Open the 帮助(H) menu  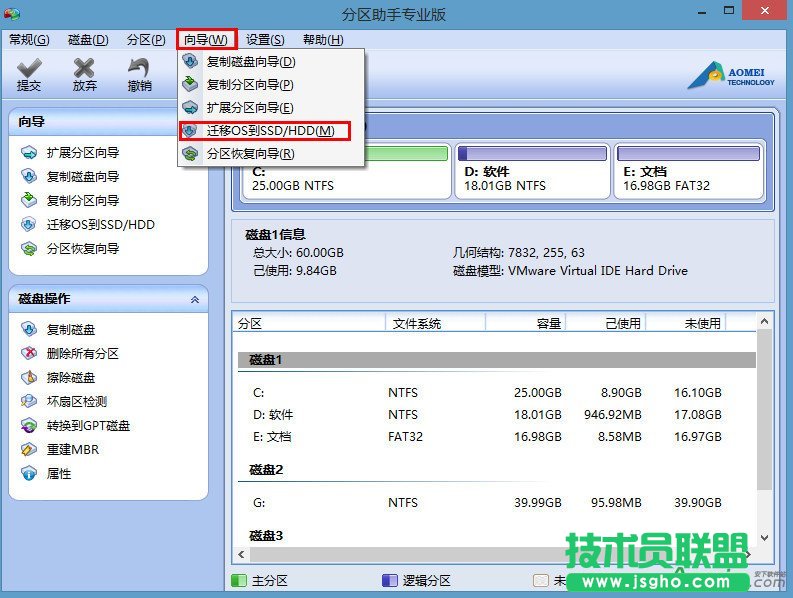[x=323, y=39]
